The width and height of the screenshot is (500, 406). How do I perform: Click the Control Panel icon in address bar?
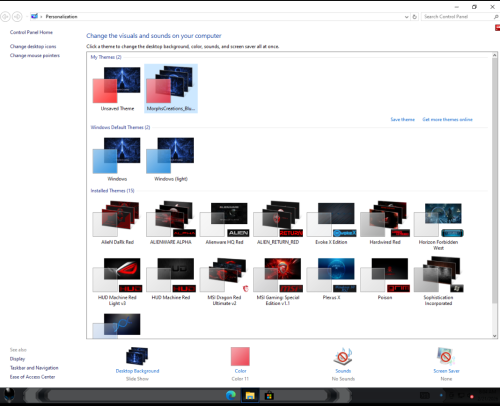pos(34,16)
